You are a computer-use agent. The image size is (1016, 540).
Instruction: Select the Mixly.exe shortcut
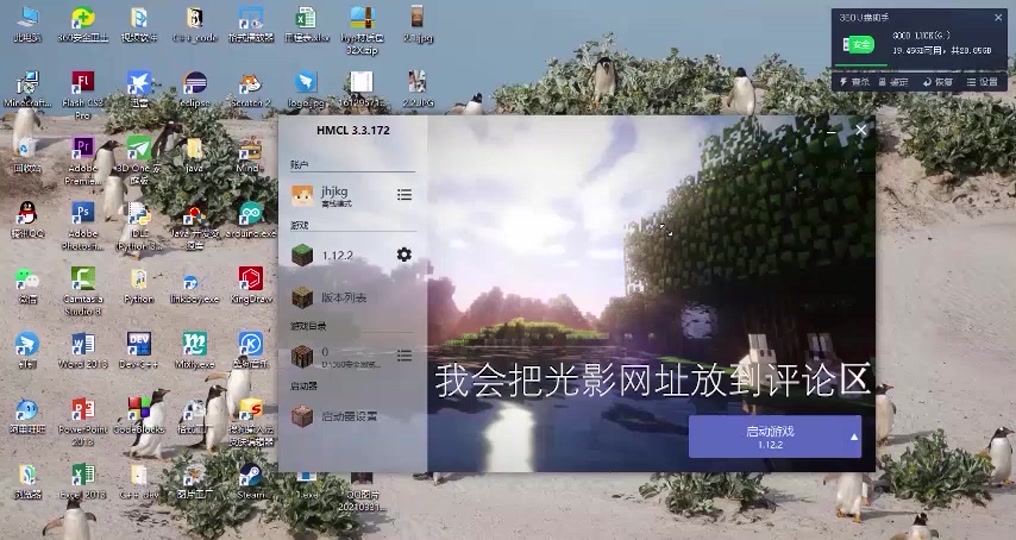194,350
